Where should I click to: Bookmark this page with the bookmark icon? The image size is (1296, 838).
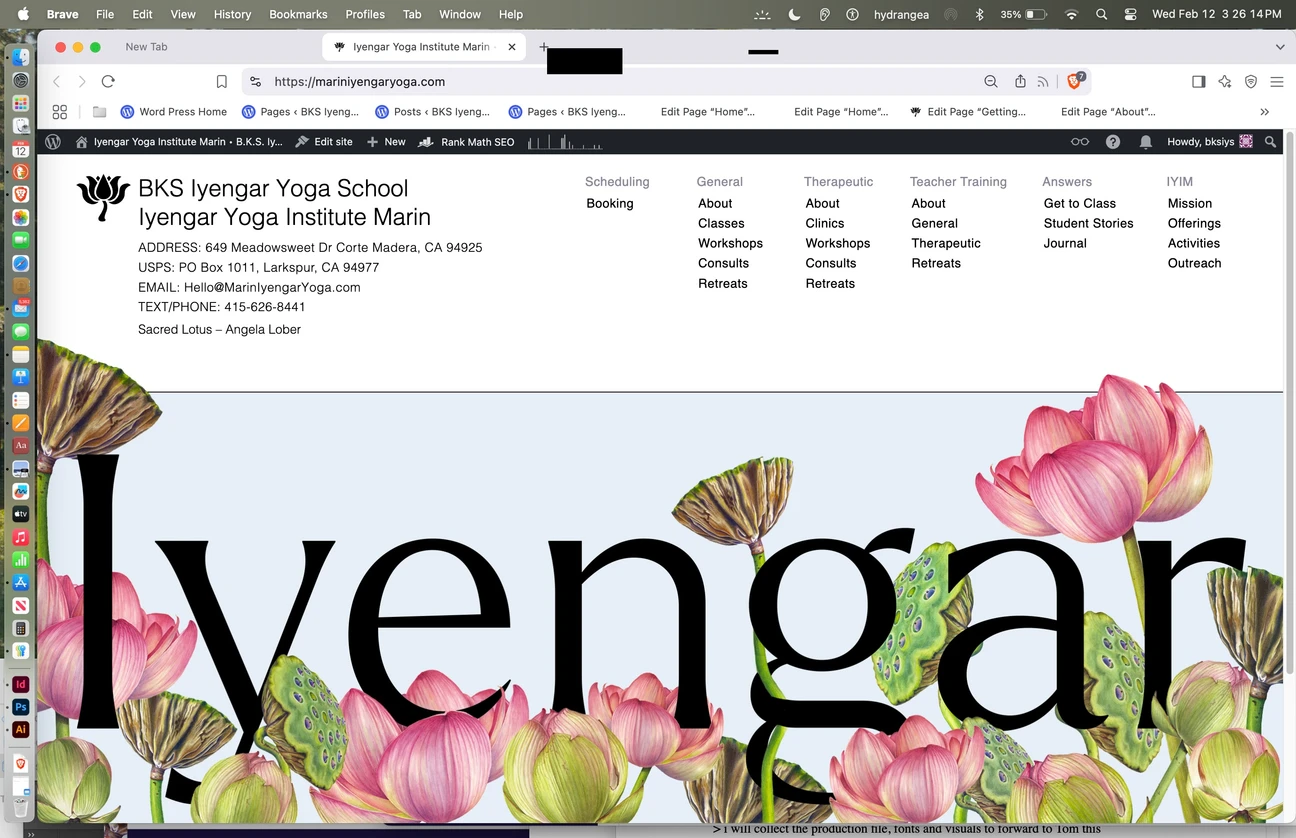click(222, 82)
